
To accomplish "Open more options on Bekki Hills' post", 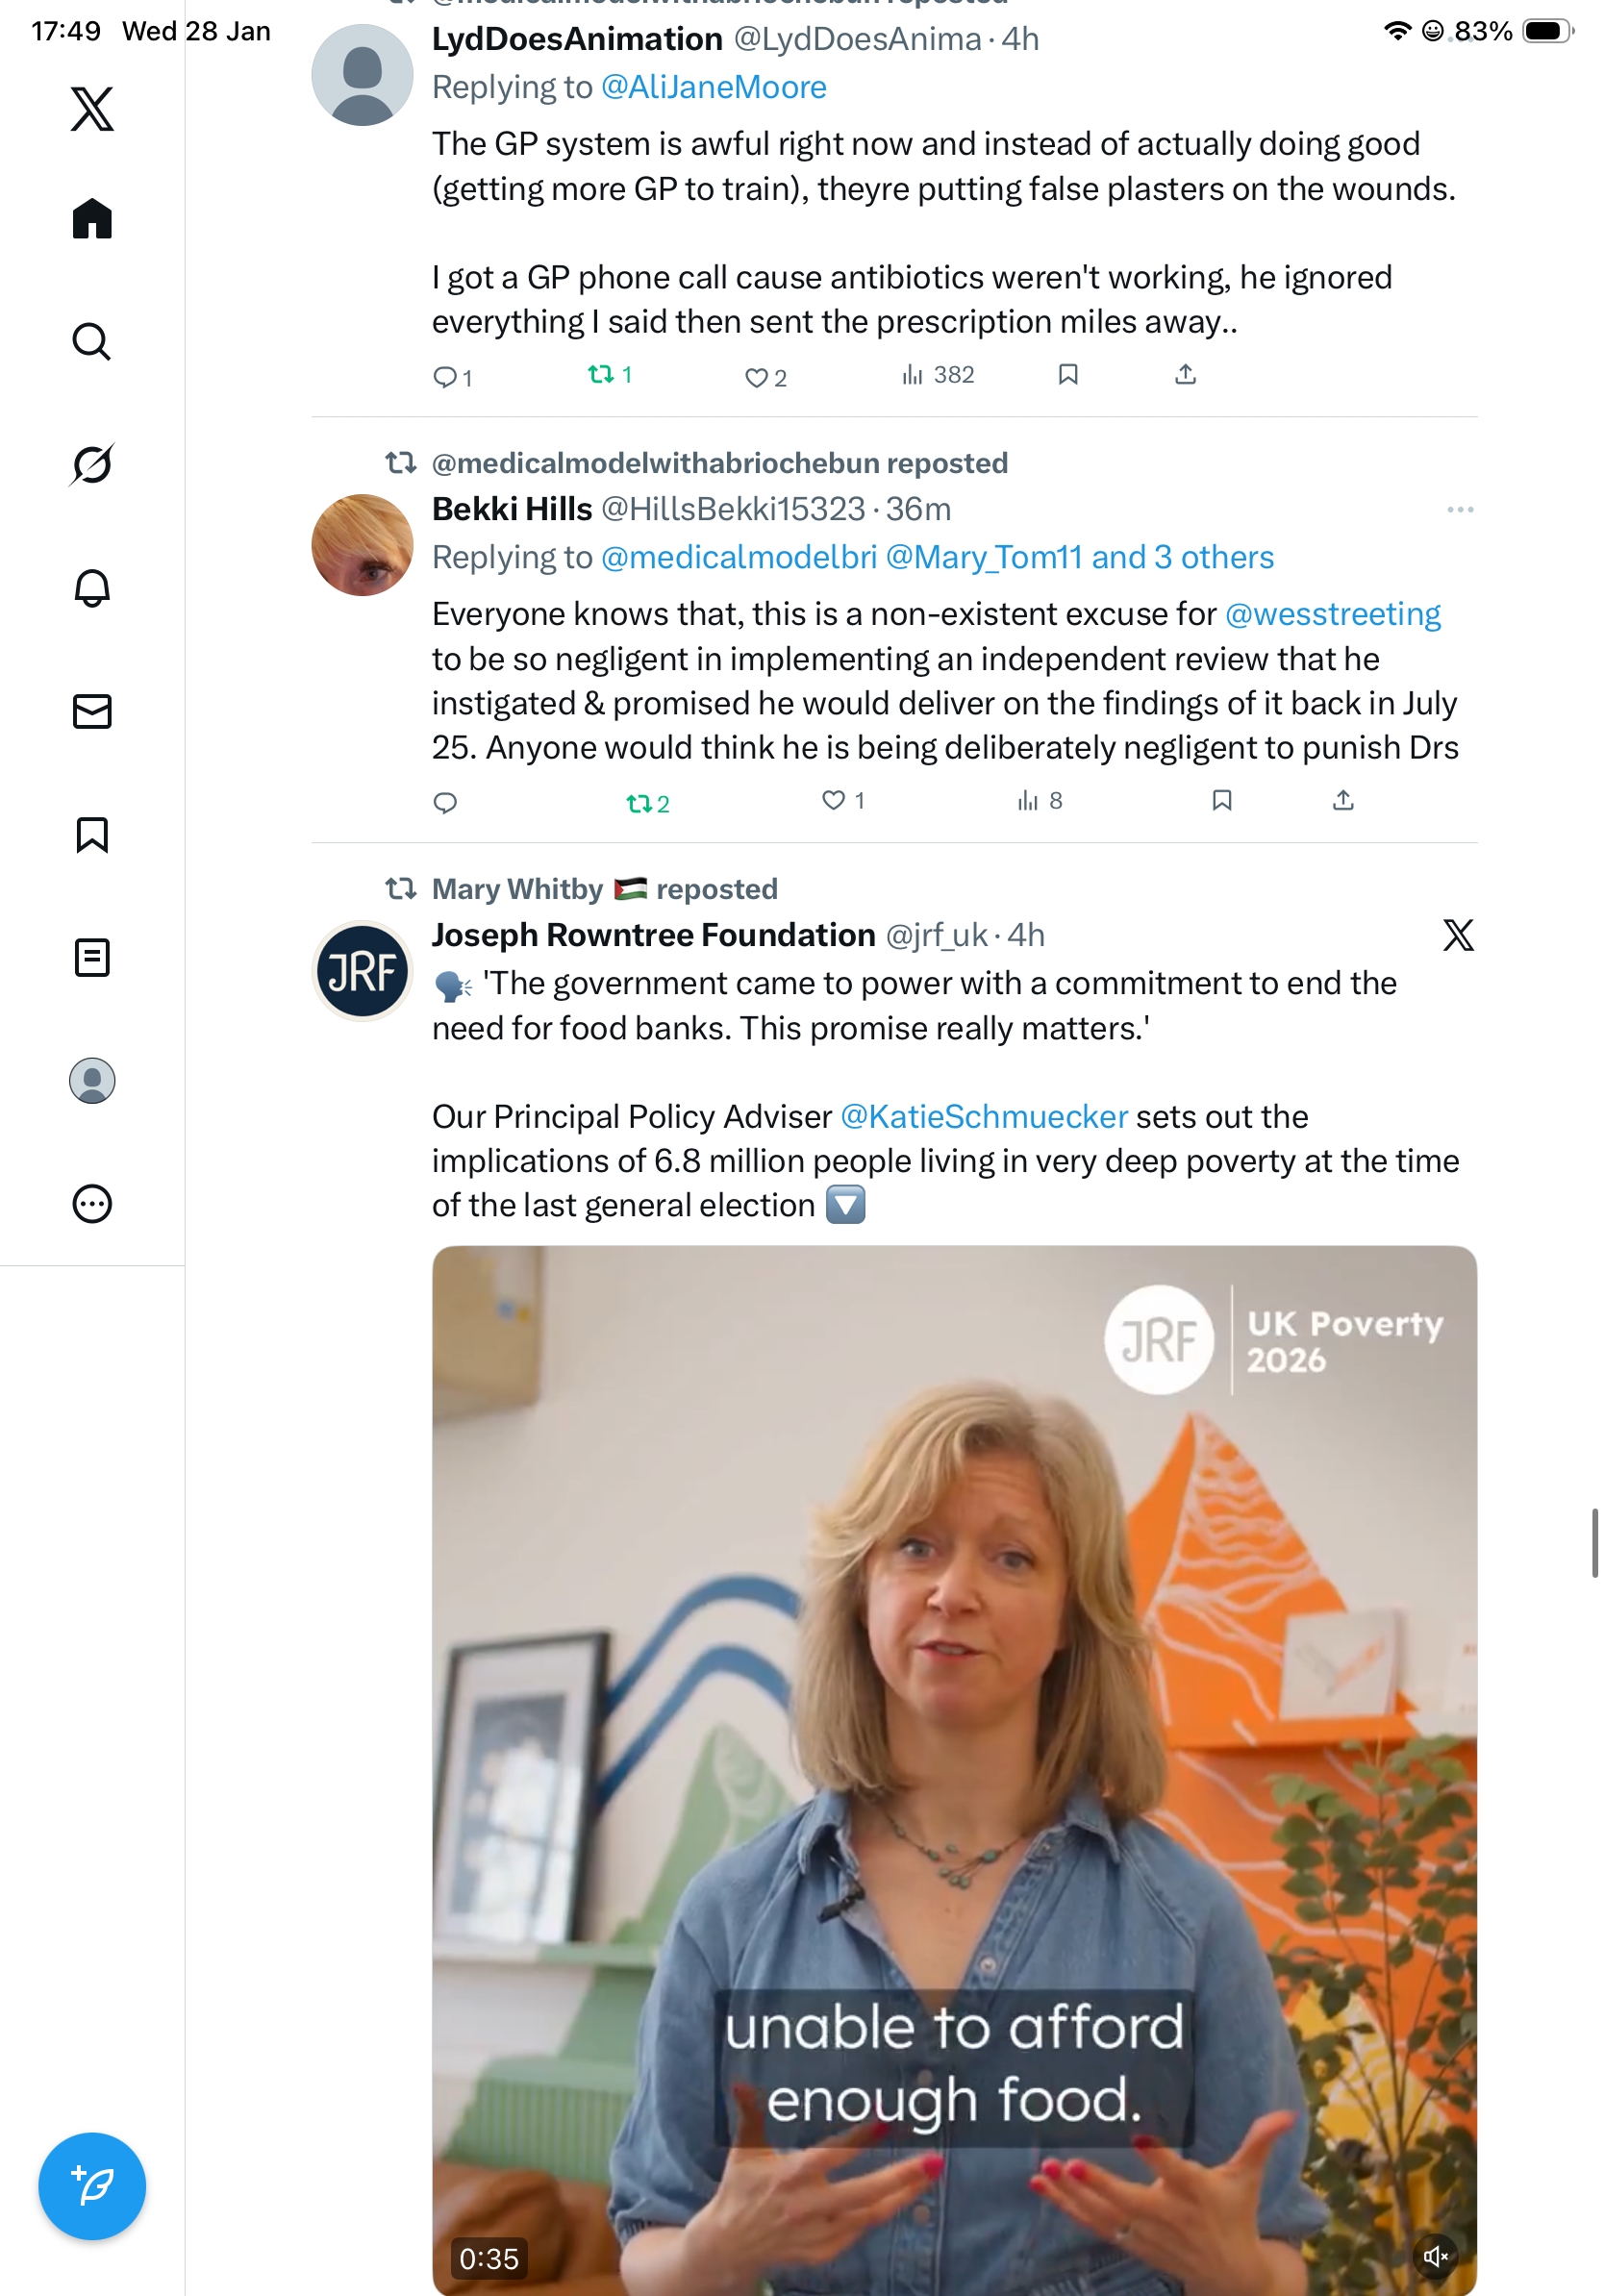I will coord(1459,510).
